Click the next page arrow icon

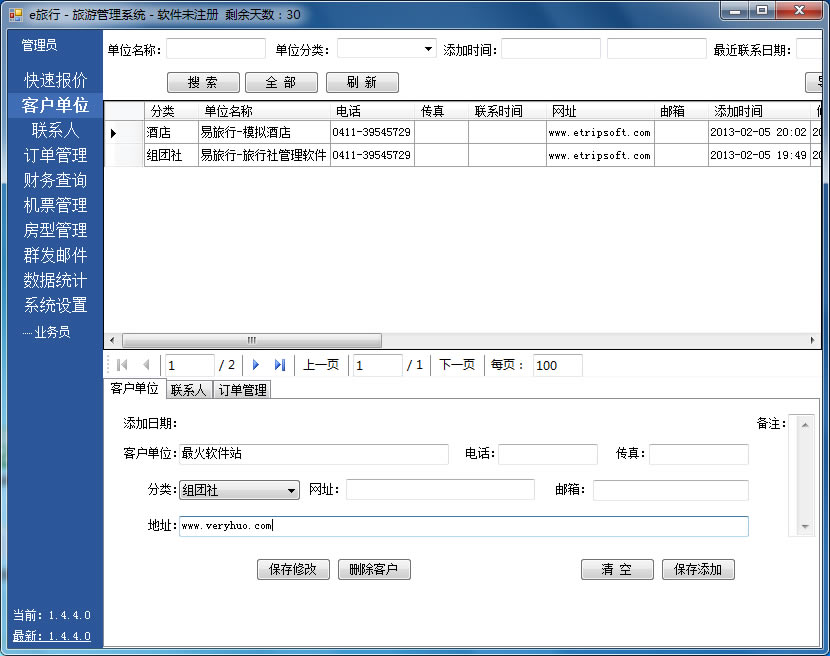[258, 365]
